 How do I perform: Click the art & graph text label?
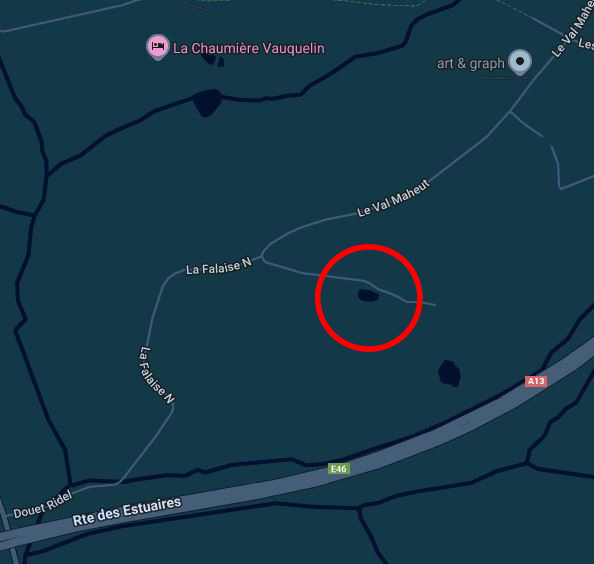[x=471, y=64]
